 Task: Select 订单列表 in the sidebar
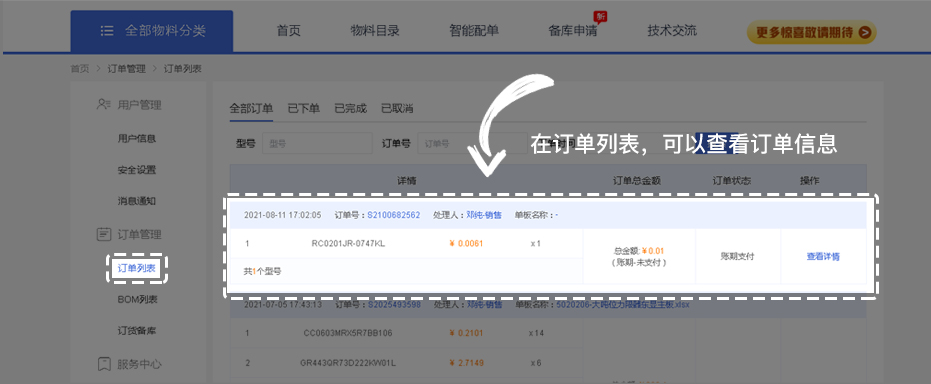(137, 268)
